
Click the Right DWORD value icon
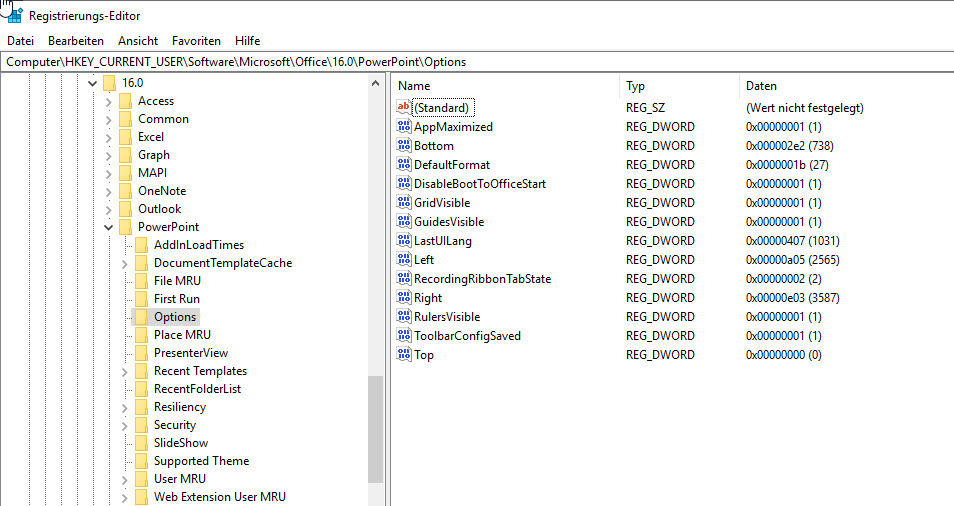pos(403,297)
